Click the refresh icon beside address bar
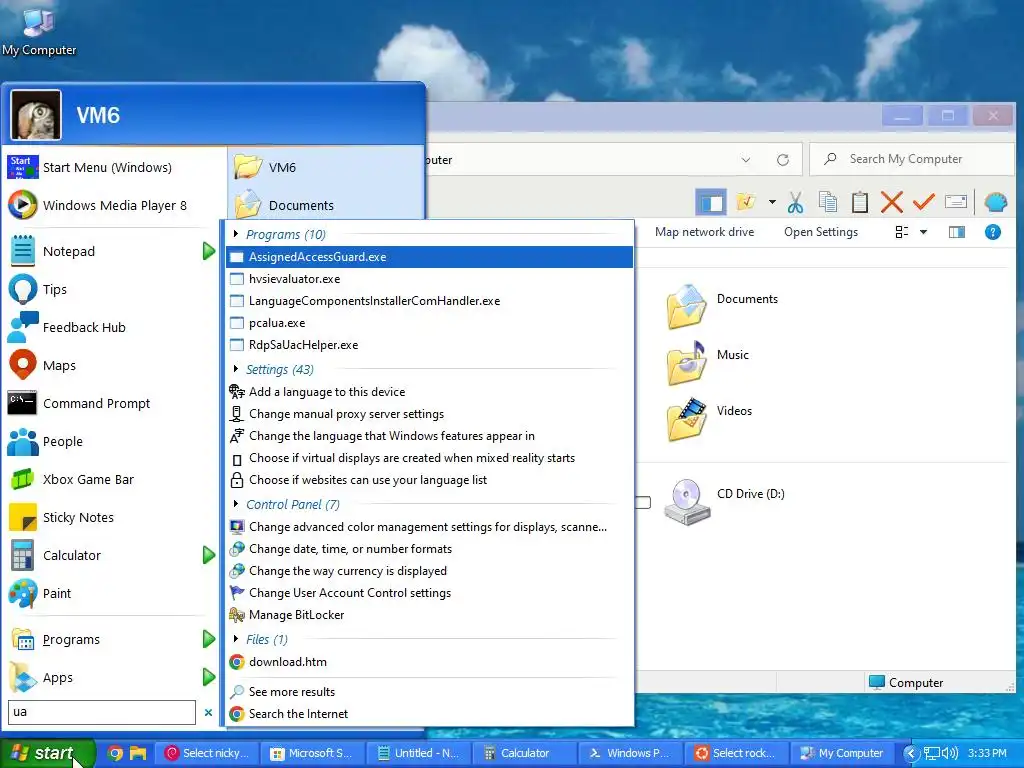Viewport: 1024px width, 768px height. (782, 159)
